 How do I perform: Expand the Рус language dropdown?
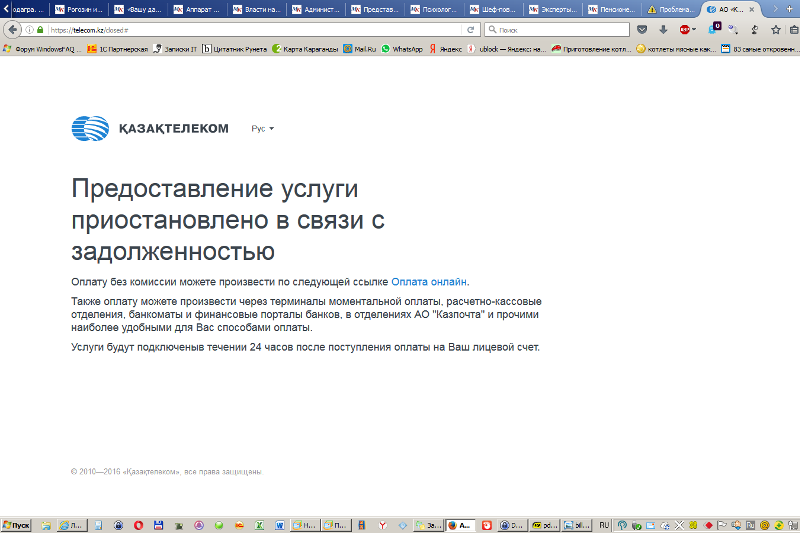(x=262, y=129)
